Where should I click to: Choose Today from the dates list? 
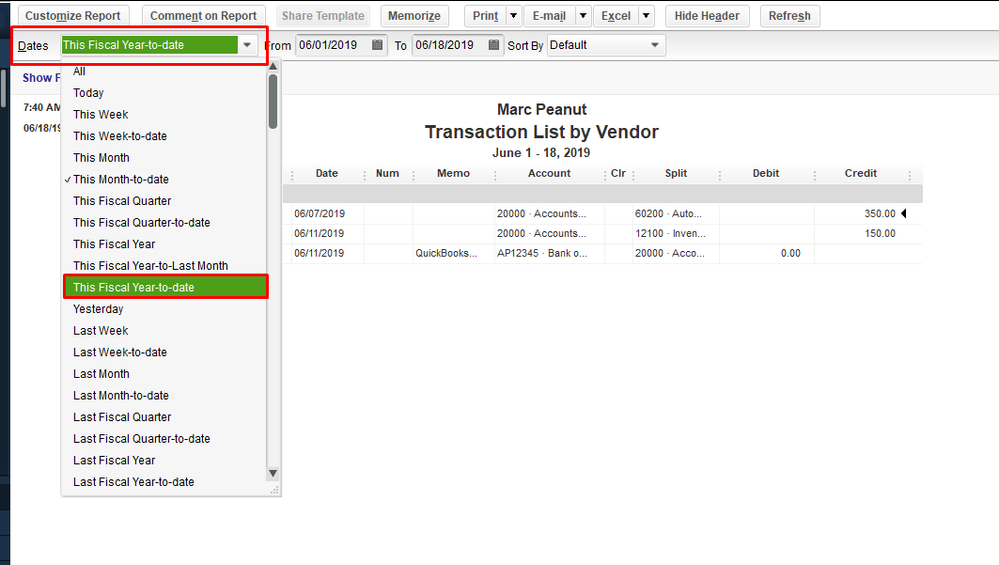(164, 93)
